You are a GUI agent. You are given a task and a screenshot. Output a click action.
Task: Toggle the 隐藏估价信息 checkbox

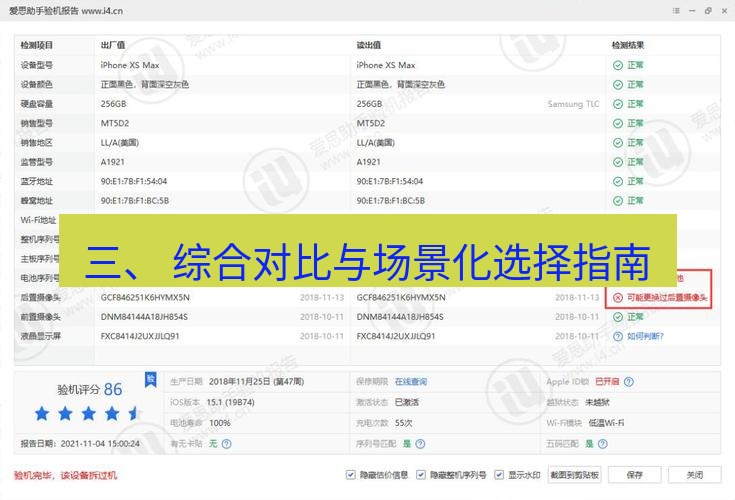tap(350, 475)
